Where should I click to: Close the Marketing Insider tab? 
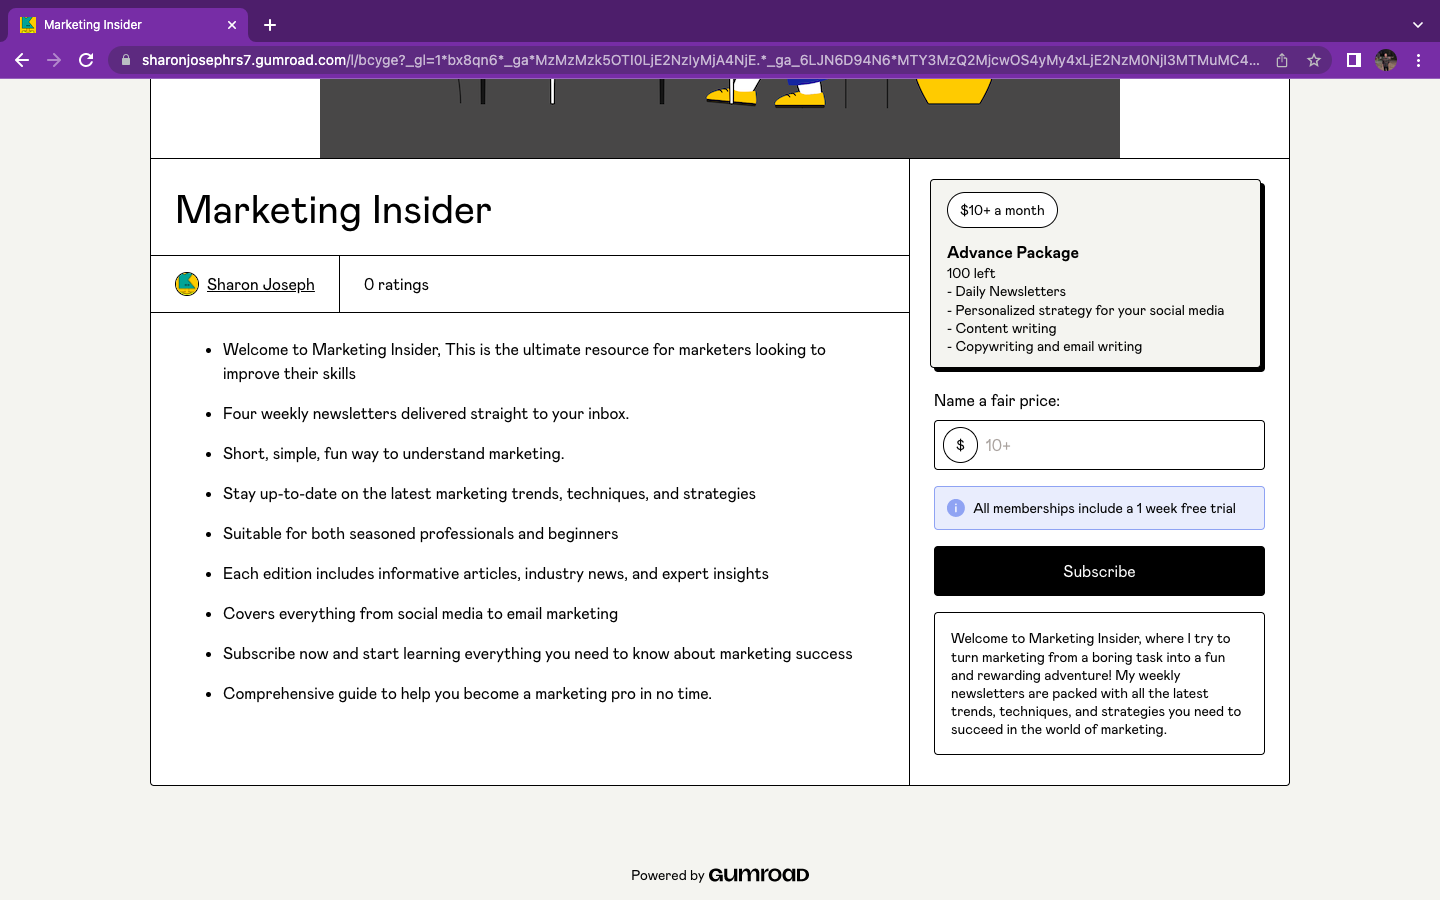pos(232,25)
